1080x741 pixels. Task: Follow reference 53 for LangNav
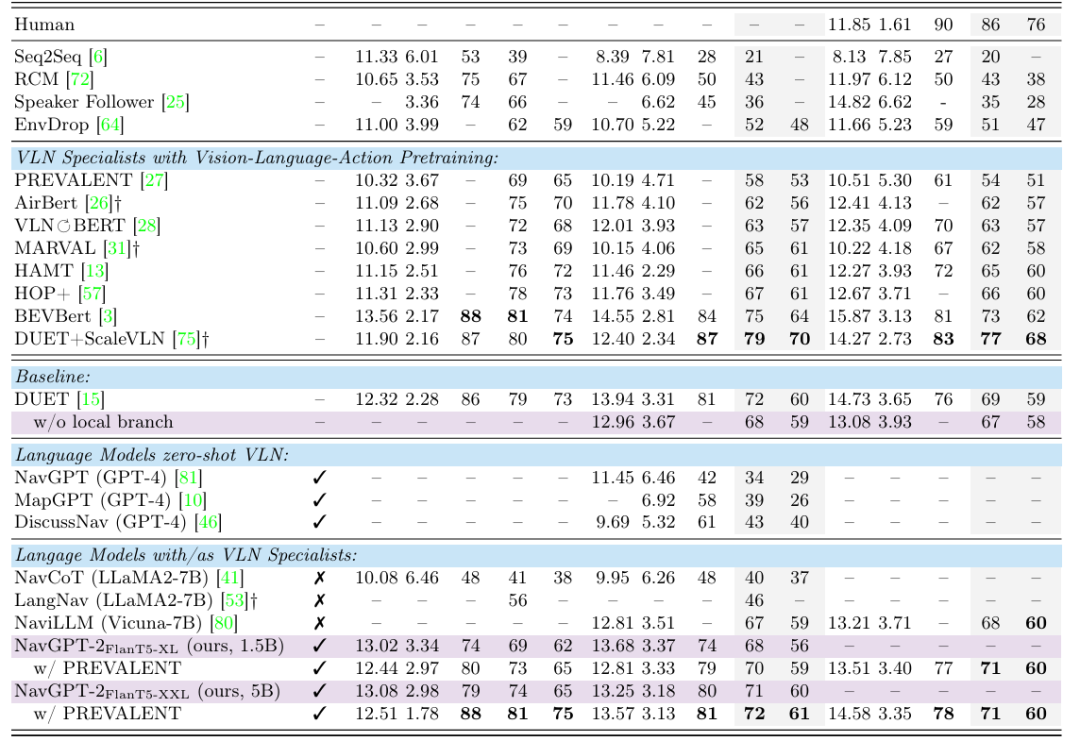(235, 601)
